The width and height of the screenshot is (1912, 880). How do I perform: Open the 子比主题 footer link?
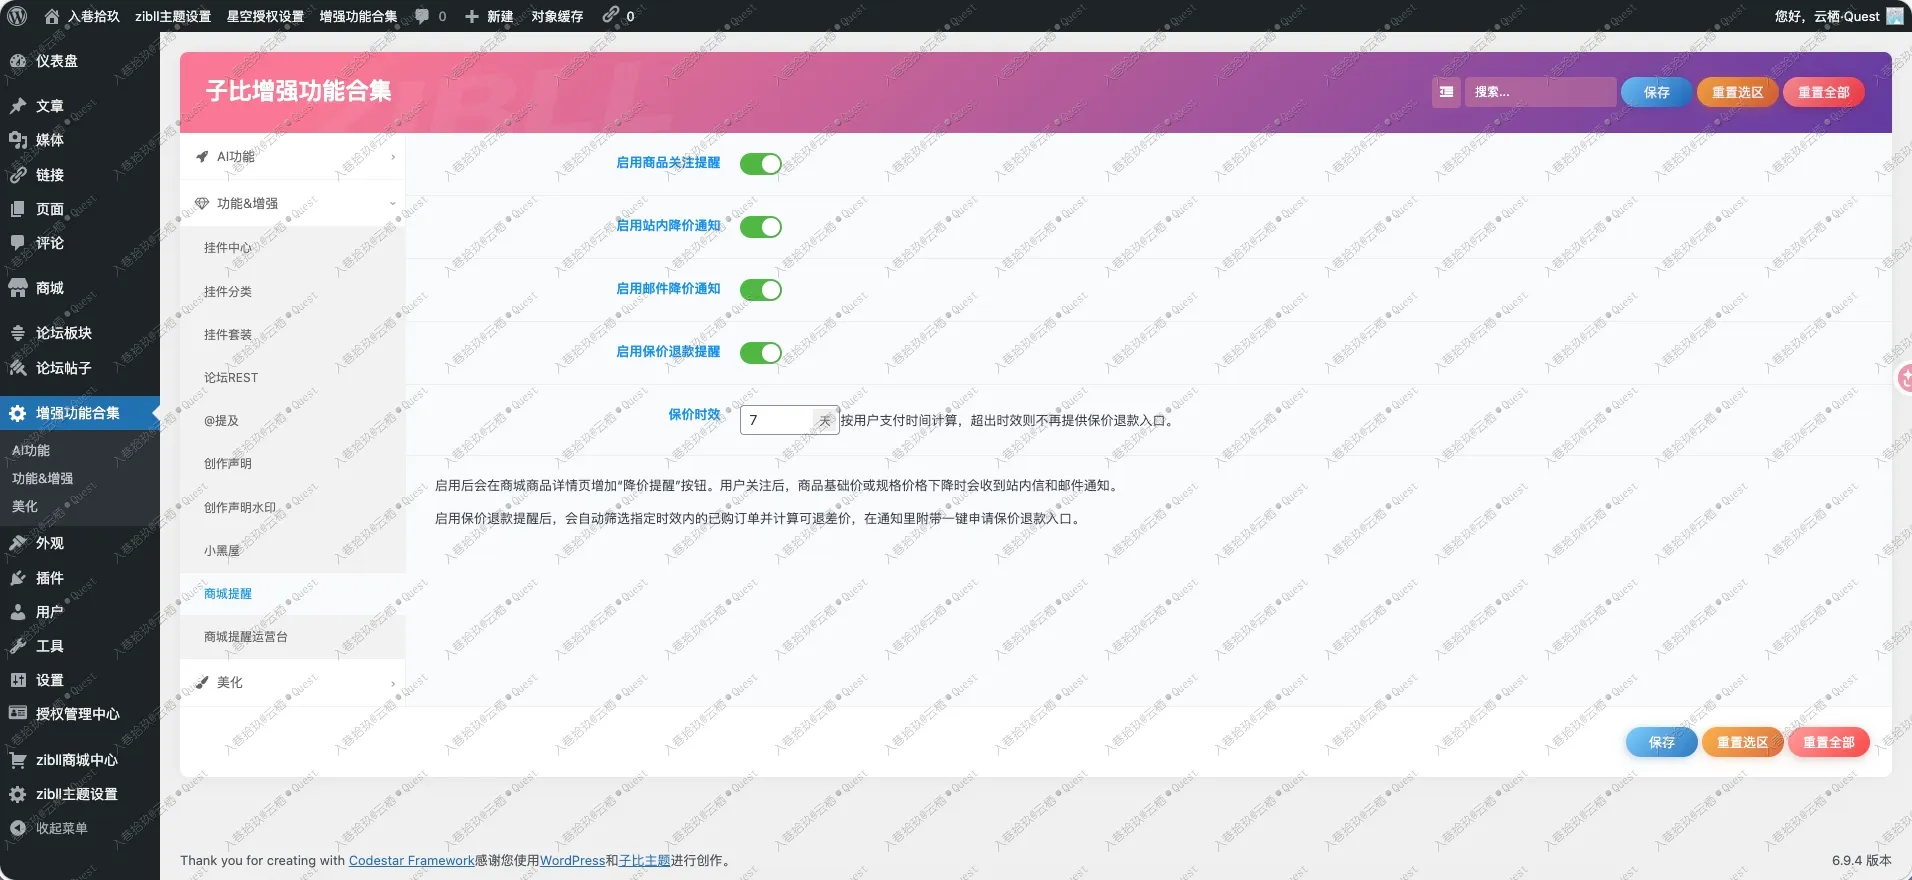[x=644, y=861]
